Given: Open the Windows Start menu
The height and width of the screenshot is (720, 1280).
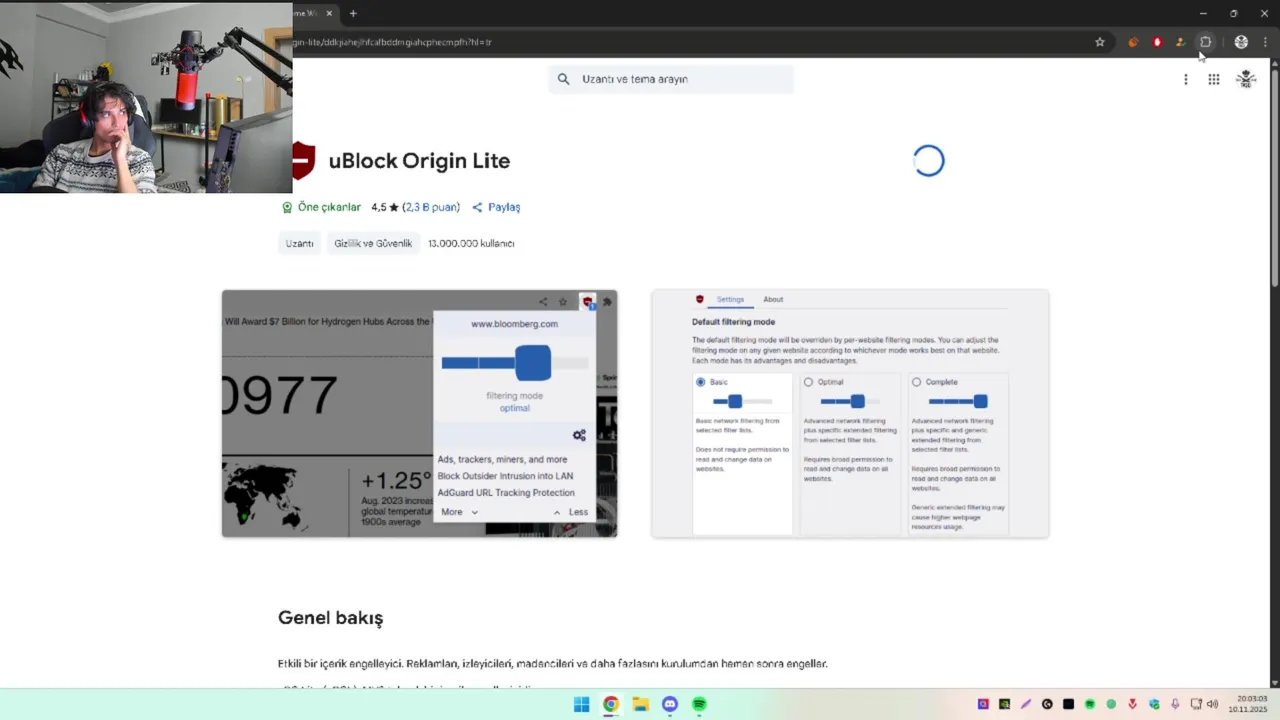Looking at the screenshot, I should [581, 704].
